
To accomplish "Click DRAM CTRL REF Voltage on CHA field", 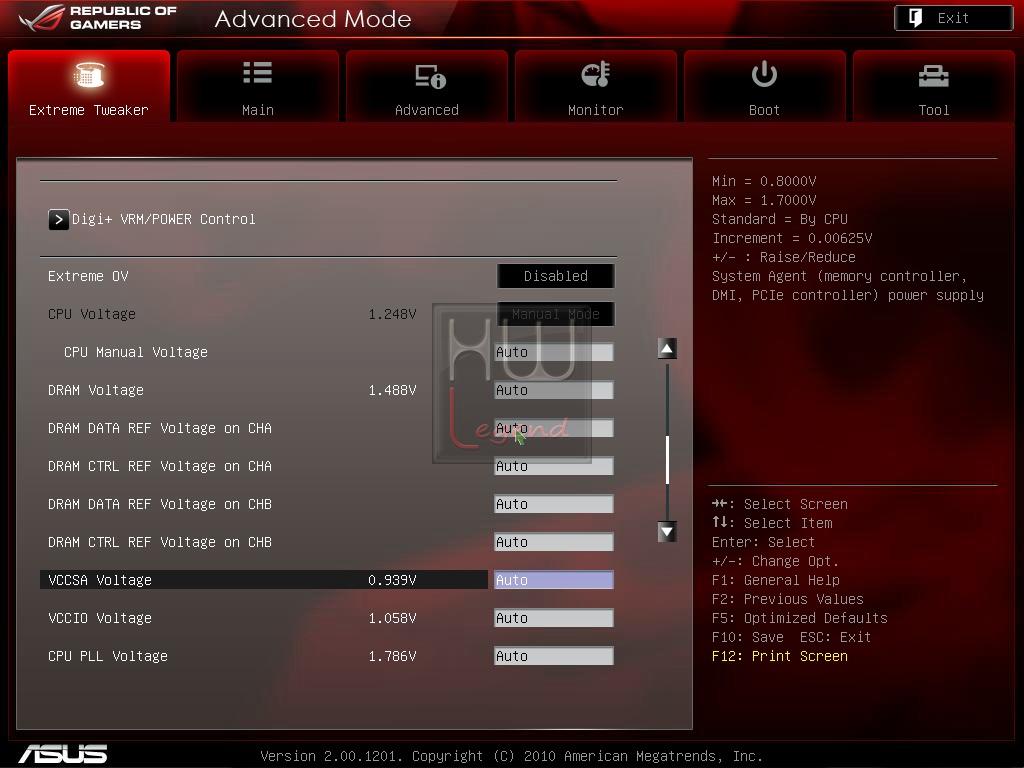I will (x=554, y=466).
